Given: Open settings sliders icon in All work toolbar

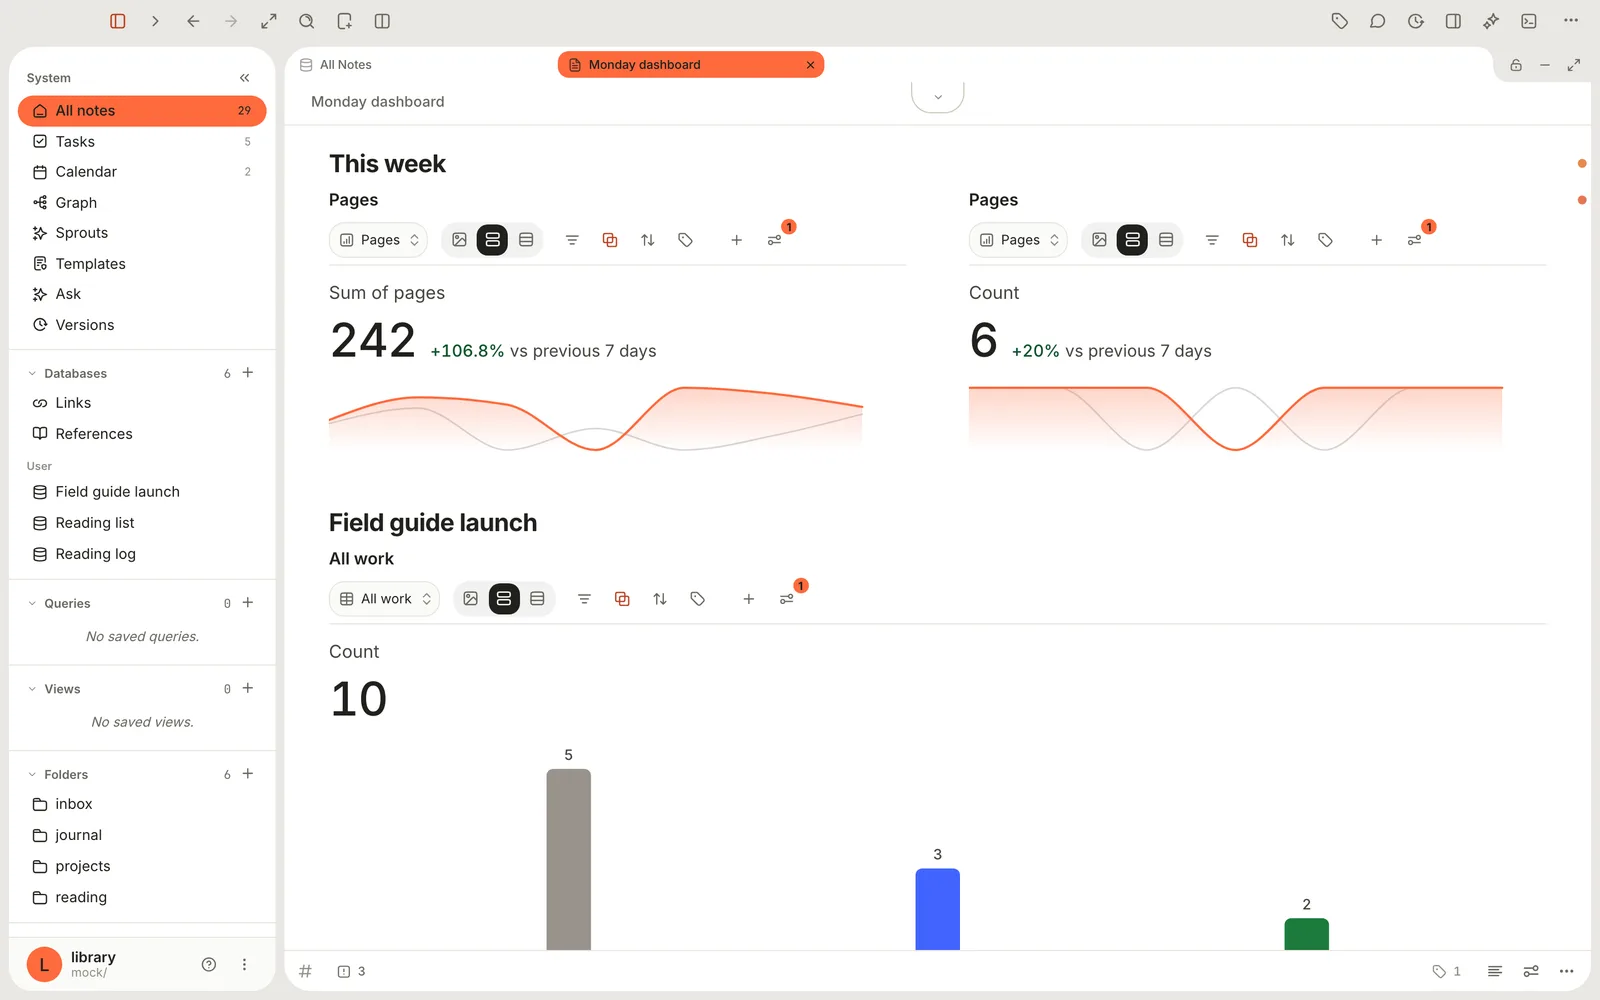Looking at the screenshot, I should [787, 599].
